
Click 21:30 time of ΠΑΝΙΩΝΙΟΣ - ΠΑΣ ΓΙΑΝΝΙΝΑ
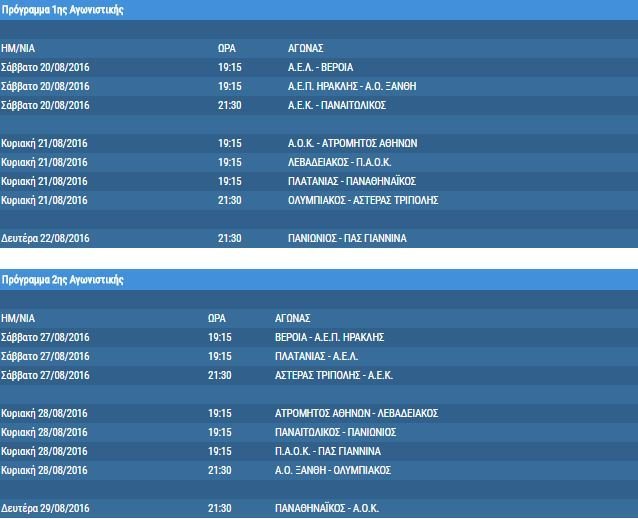pyautogui.click(x=229, y=238)
